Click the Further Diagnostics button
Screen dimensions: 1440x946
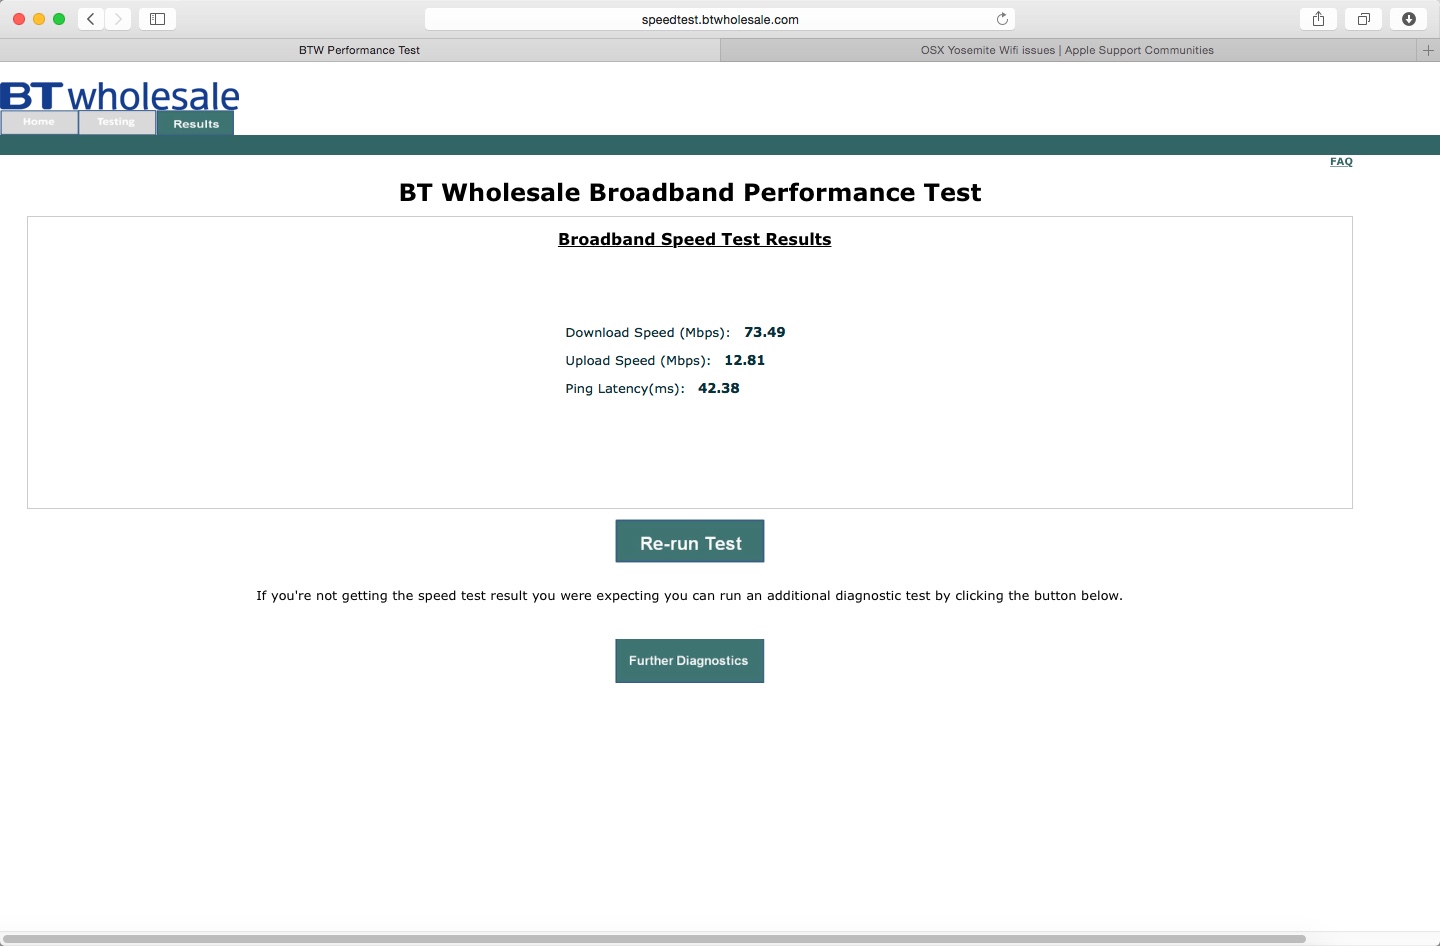tap(689, 661)
